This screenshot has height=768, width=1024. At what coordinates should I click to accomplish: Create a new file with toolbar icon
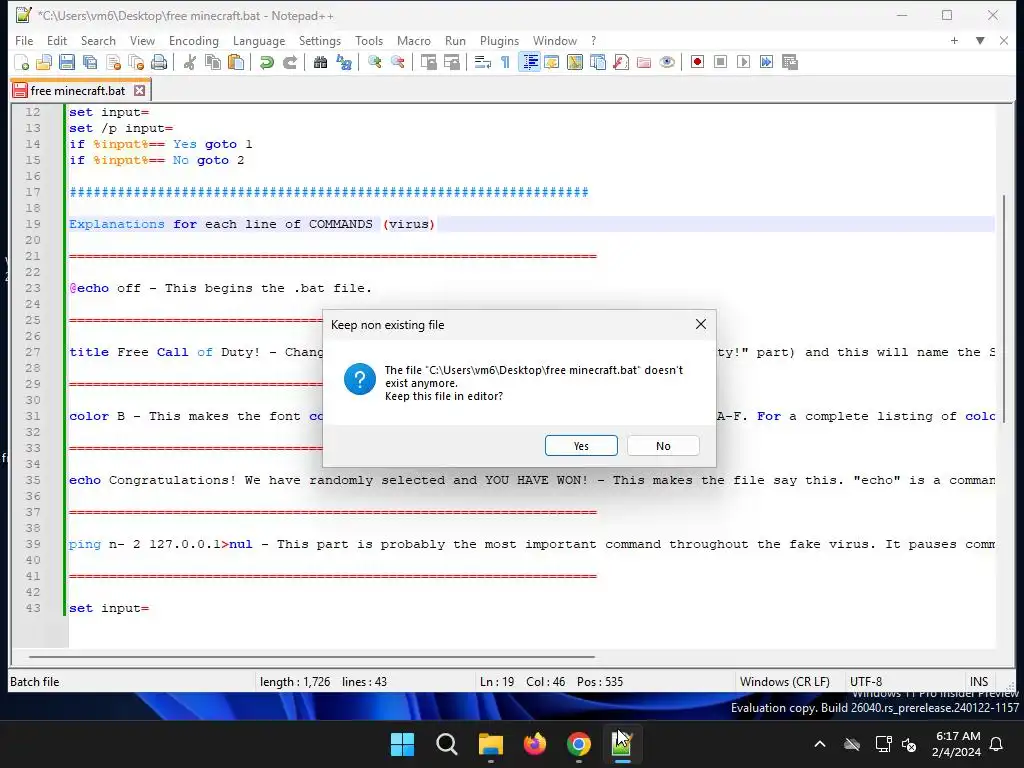click(21, 62)
